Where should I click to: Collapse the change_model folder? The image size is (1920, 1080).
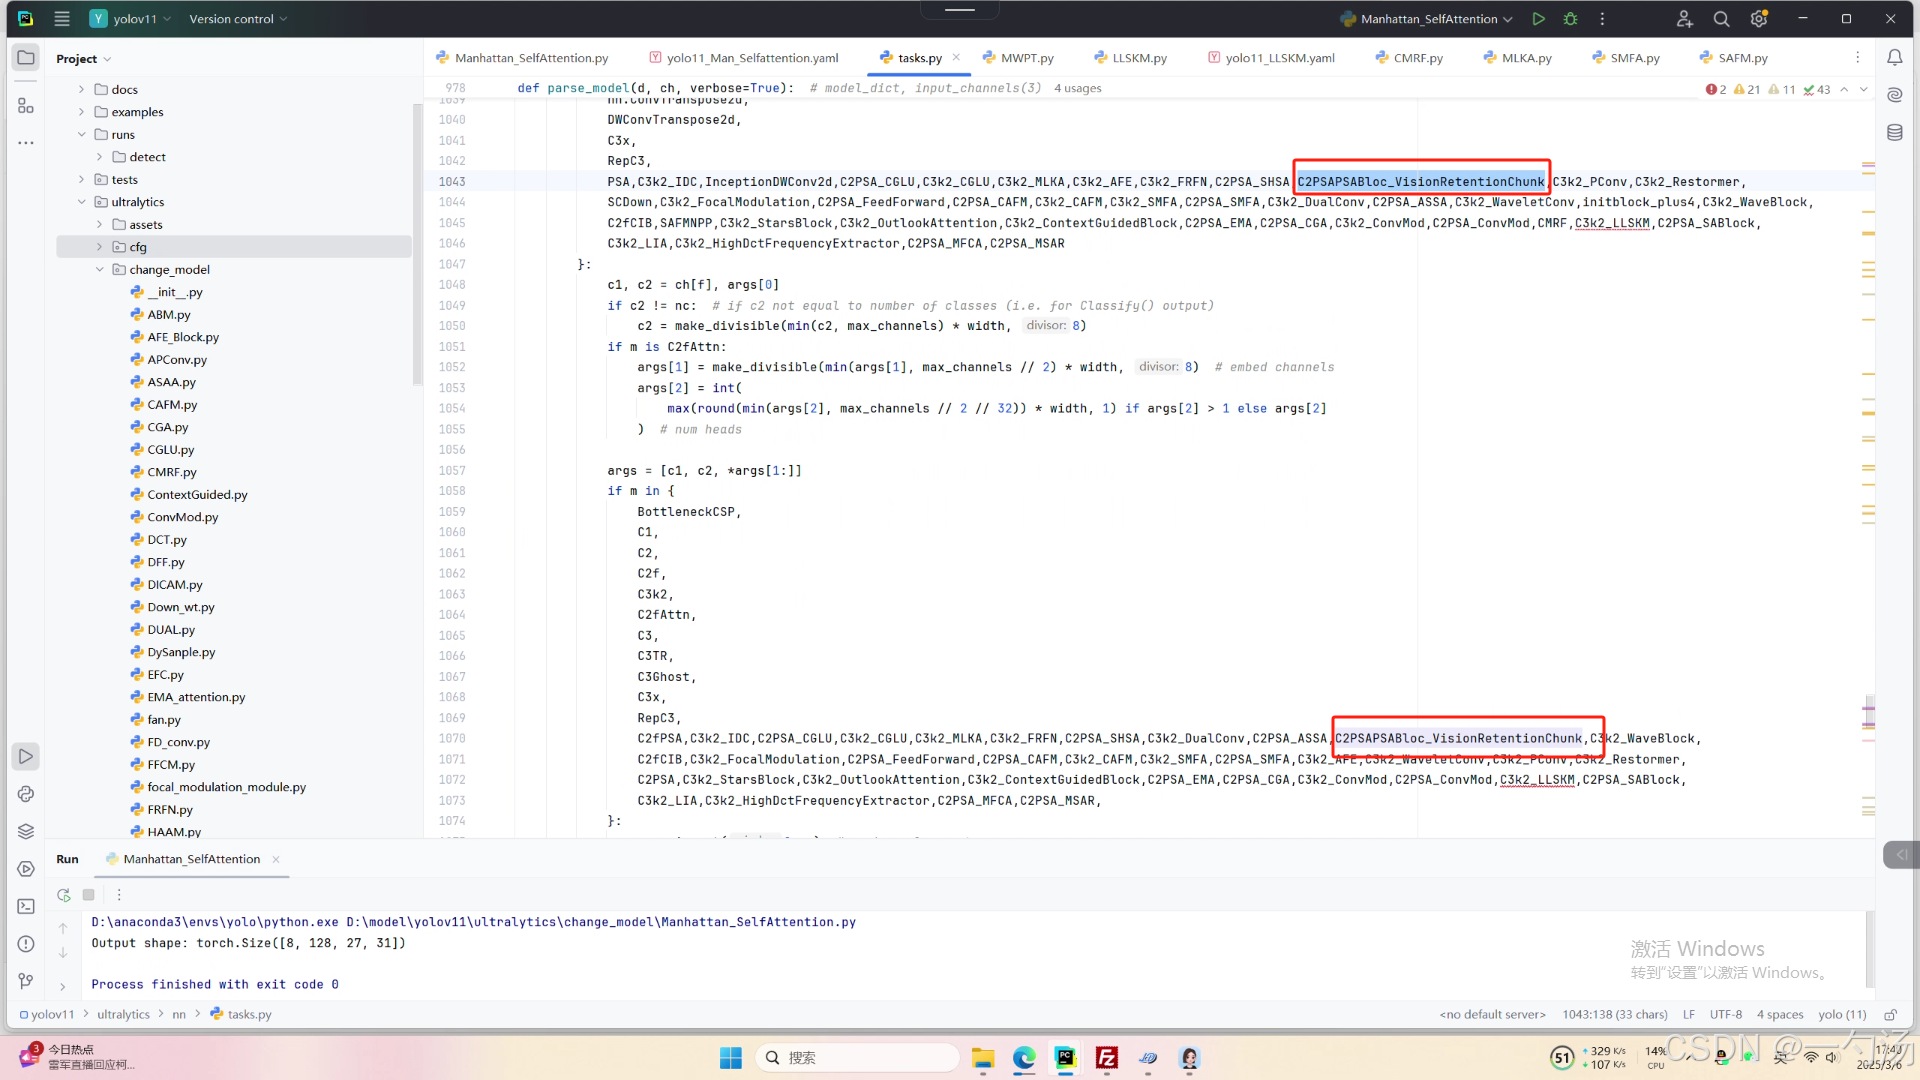pos(100,270)
